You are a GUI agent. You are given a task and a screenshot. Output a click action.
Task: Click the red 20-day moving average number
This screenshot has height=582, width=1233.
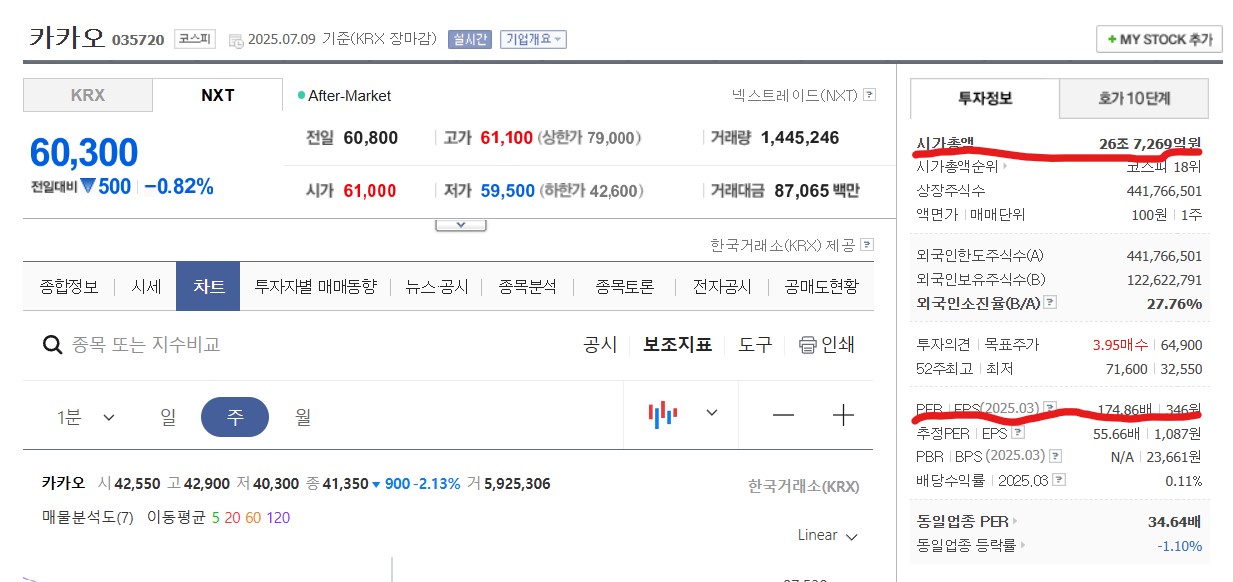tap(234, 518)
